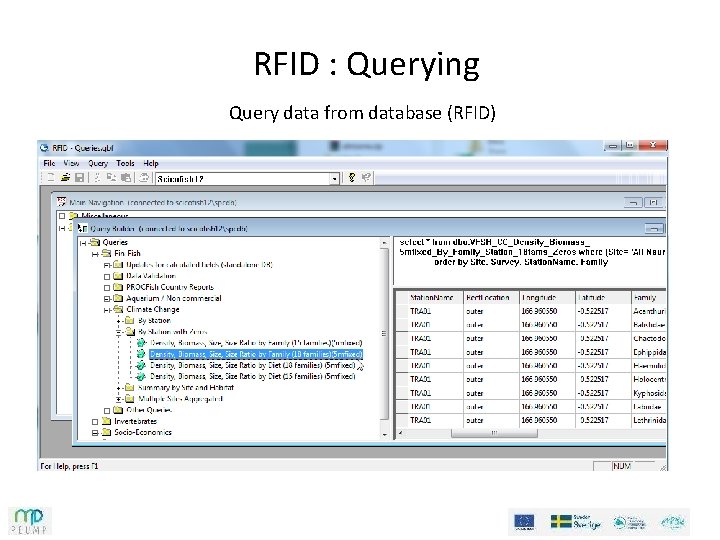Screen dimensions: 720x540
Task: Click the Family column header
Action: pyautogui.click(x=648, y=298)
